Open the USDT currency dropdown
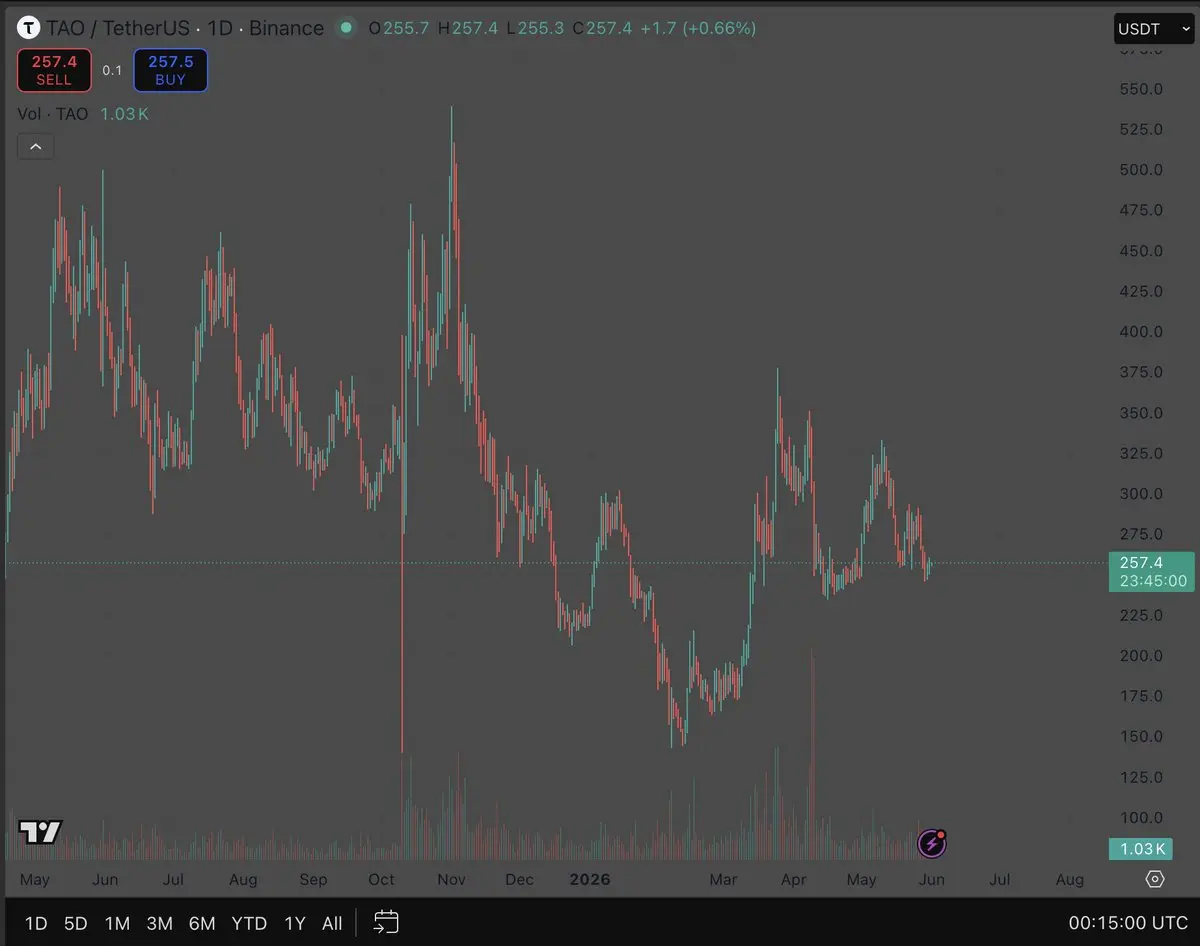This screenshot has height=946, width=1200. (x=1153, y=29)
